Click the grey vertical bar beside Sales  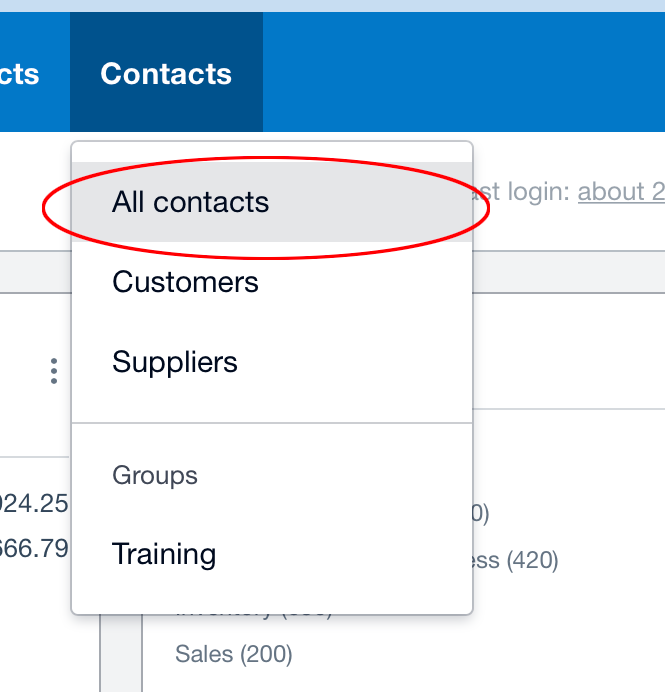coord(121,654)
